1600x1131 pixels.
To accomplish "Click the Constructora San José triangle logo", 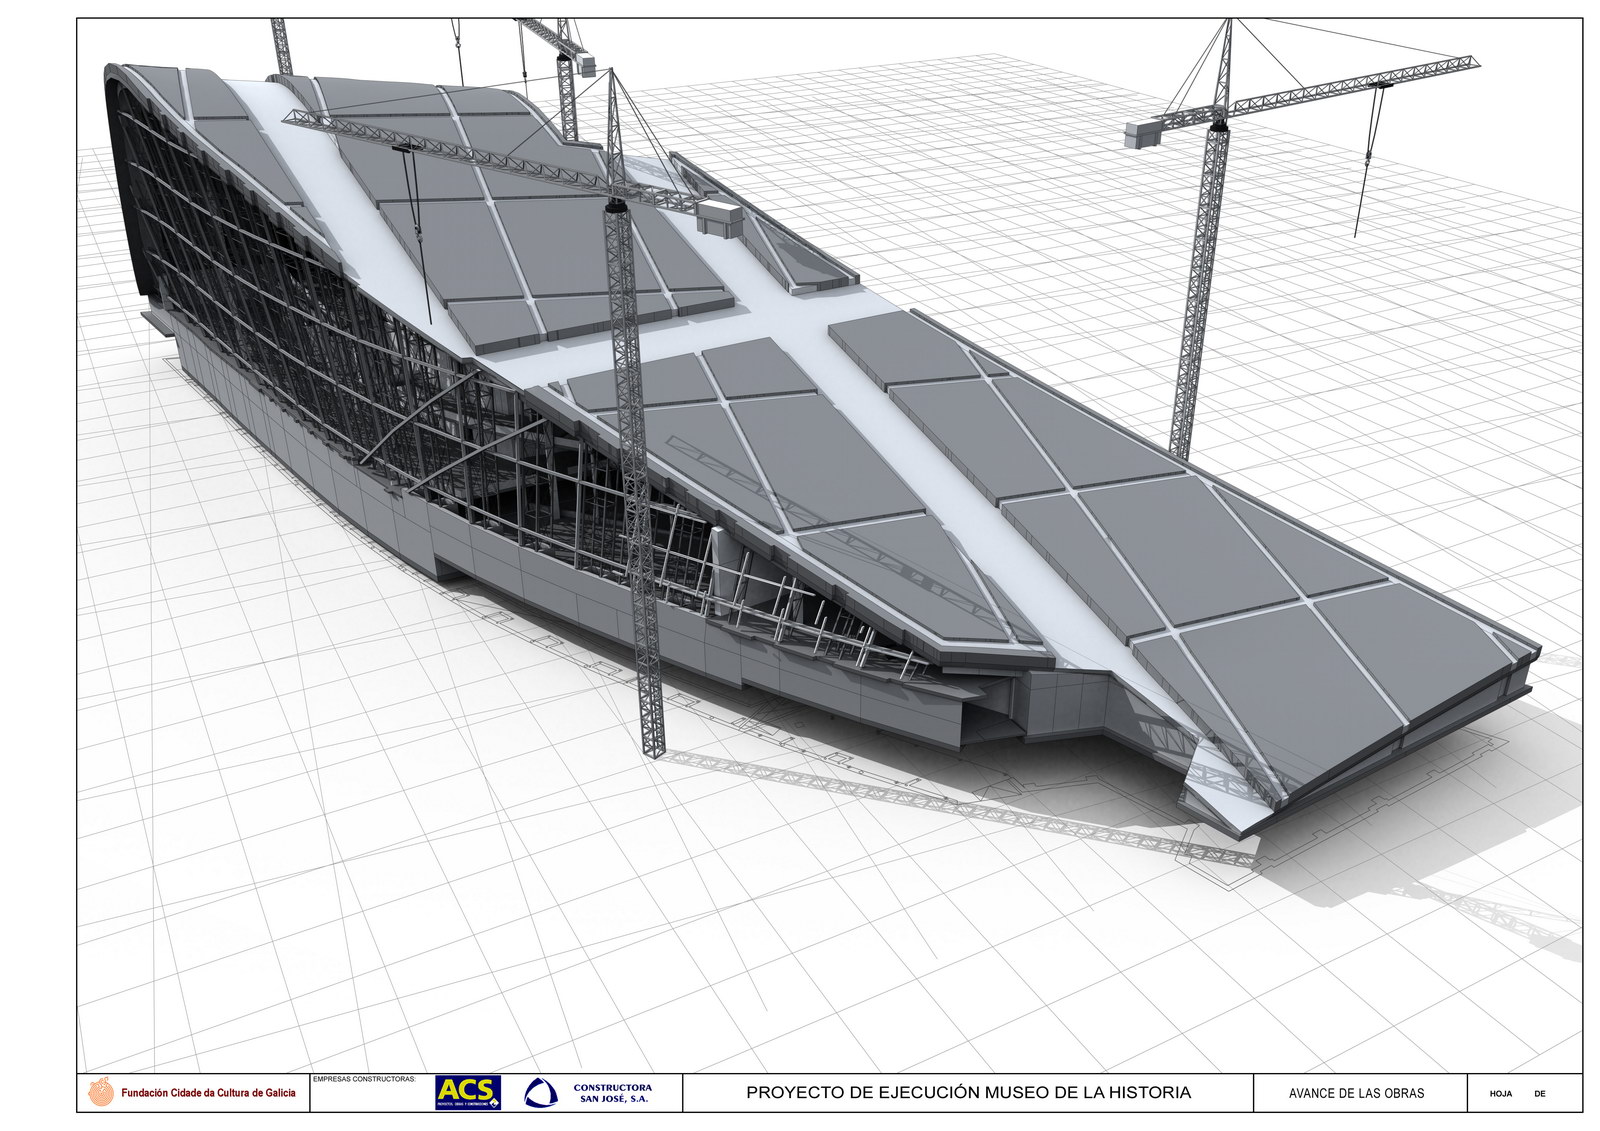I will click(541, 1093).
